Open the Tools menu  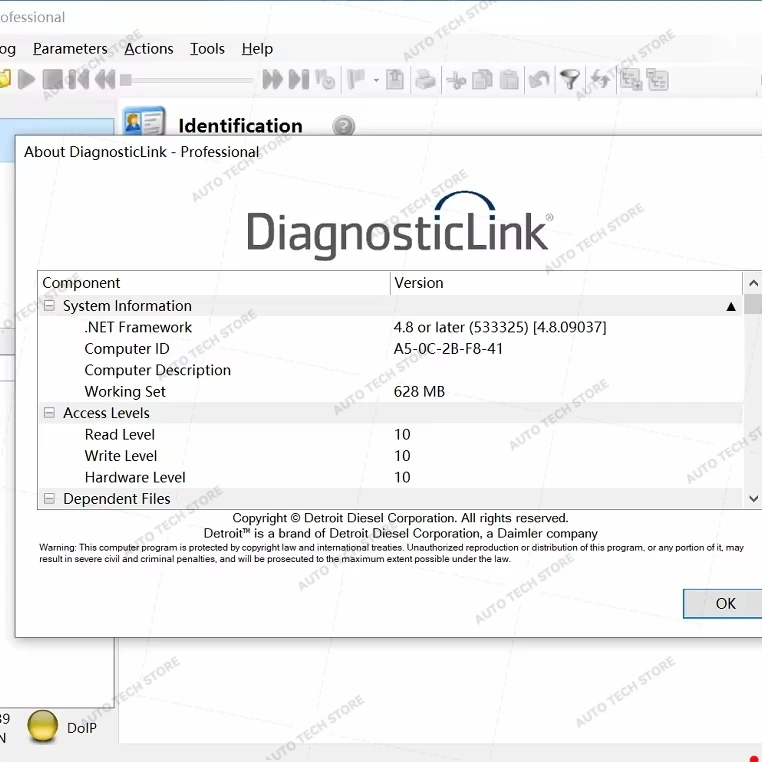click(x=207, y=49)
